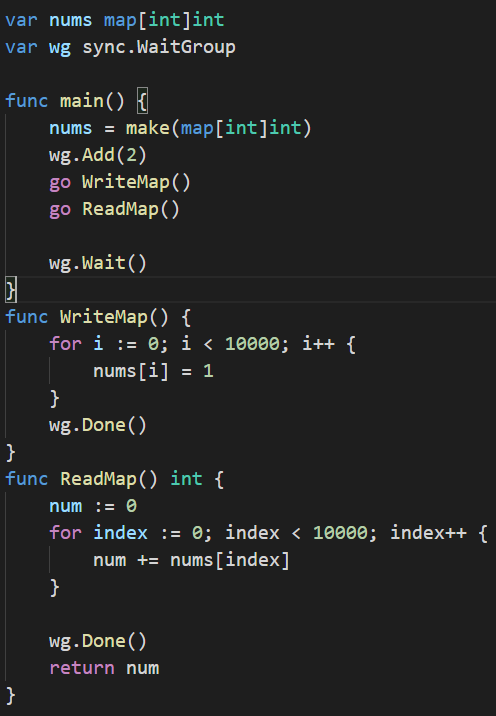496x716 pixels.
Task: Click 'wg.Done()' inside WriteMap function
Action: point(98,425)
